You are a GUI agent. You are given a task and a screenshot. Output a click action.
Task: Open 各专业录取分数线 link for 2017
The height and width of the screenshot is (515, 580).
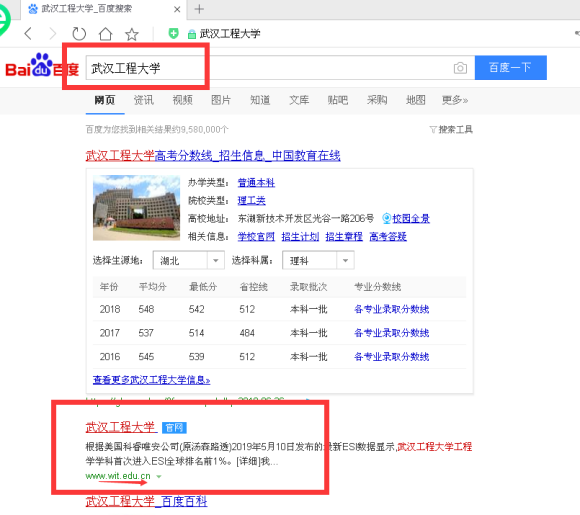coord(391,333)
